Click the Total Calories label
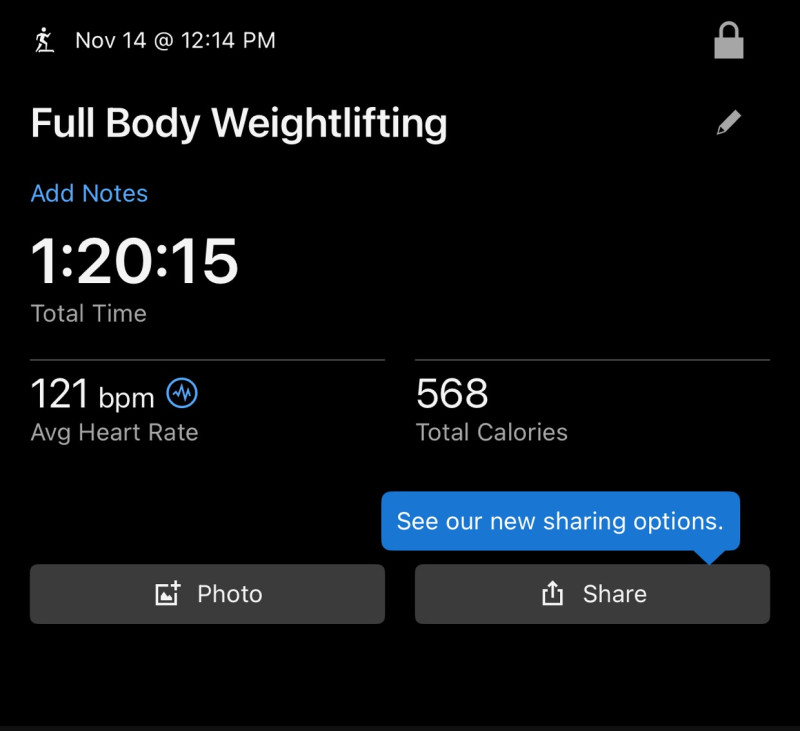Viewport: 800px width, 731px height. point(491,433)
